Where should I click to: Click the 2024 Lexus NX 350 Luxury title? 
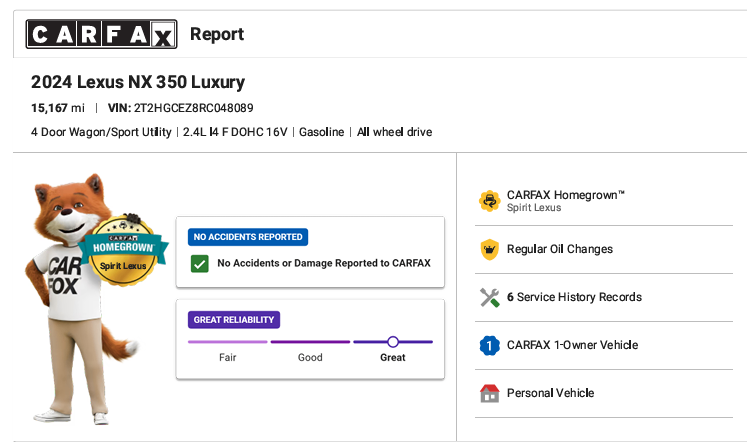tap(138, 82)
